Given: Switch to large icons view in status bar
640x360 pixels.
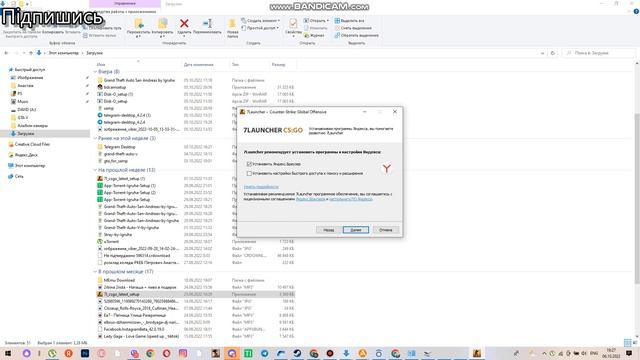Looking at the screenshot, I should click(635, 343).
